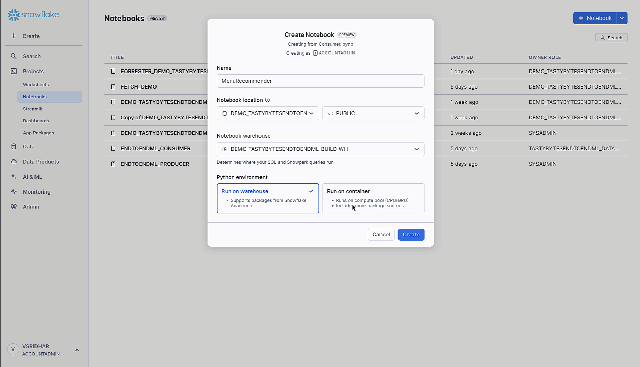The image size is (640, 367).
Task: Open Notebooks in the sidebar
Action: (x=49, y=97)
